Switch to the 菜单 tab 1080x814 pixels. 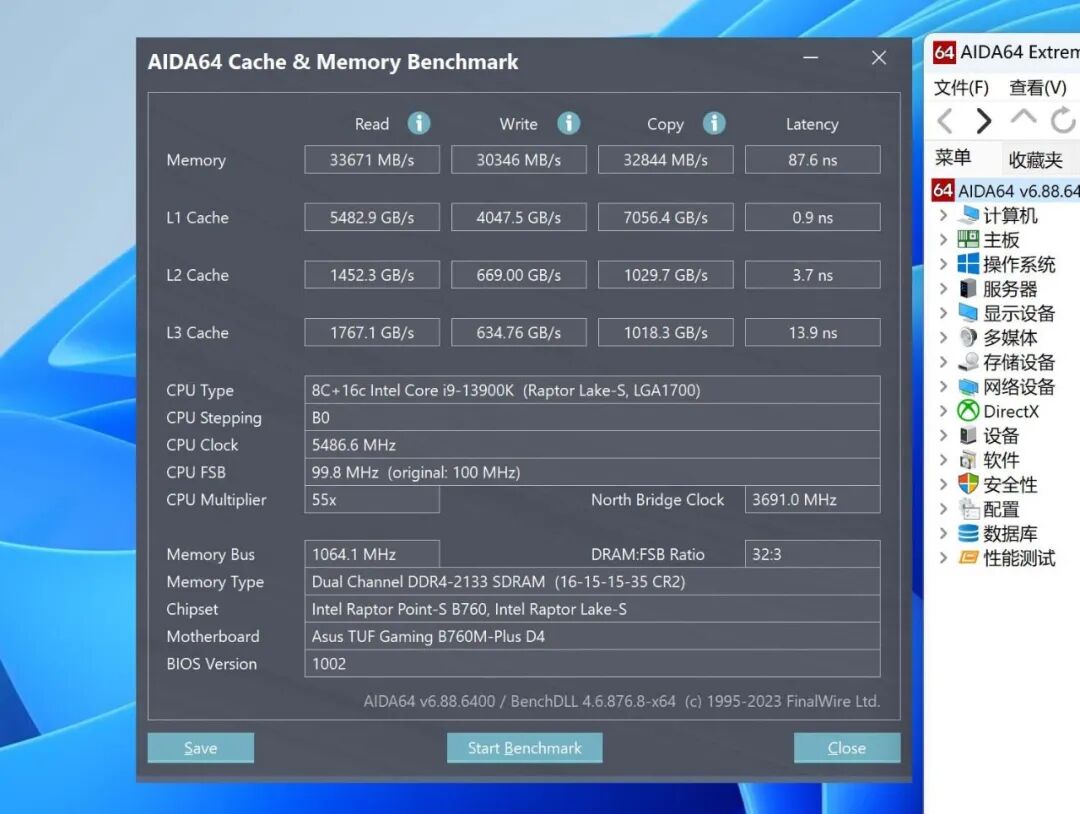953,158
